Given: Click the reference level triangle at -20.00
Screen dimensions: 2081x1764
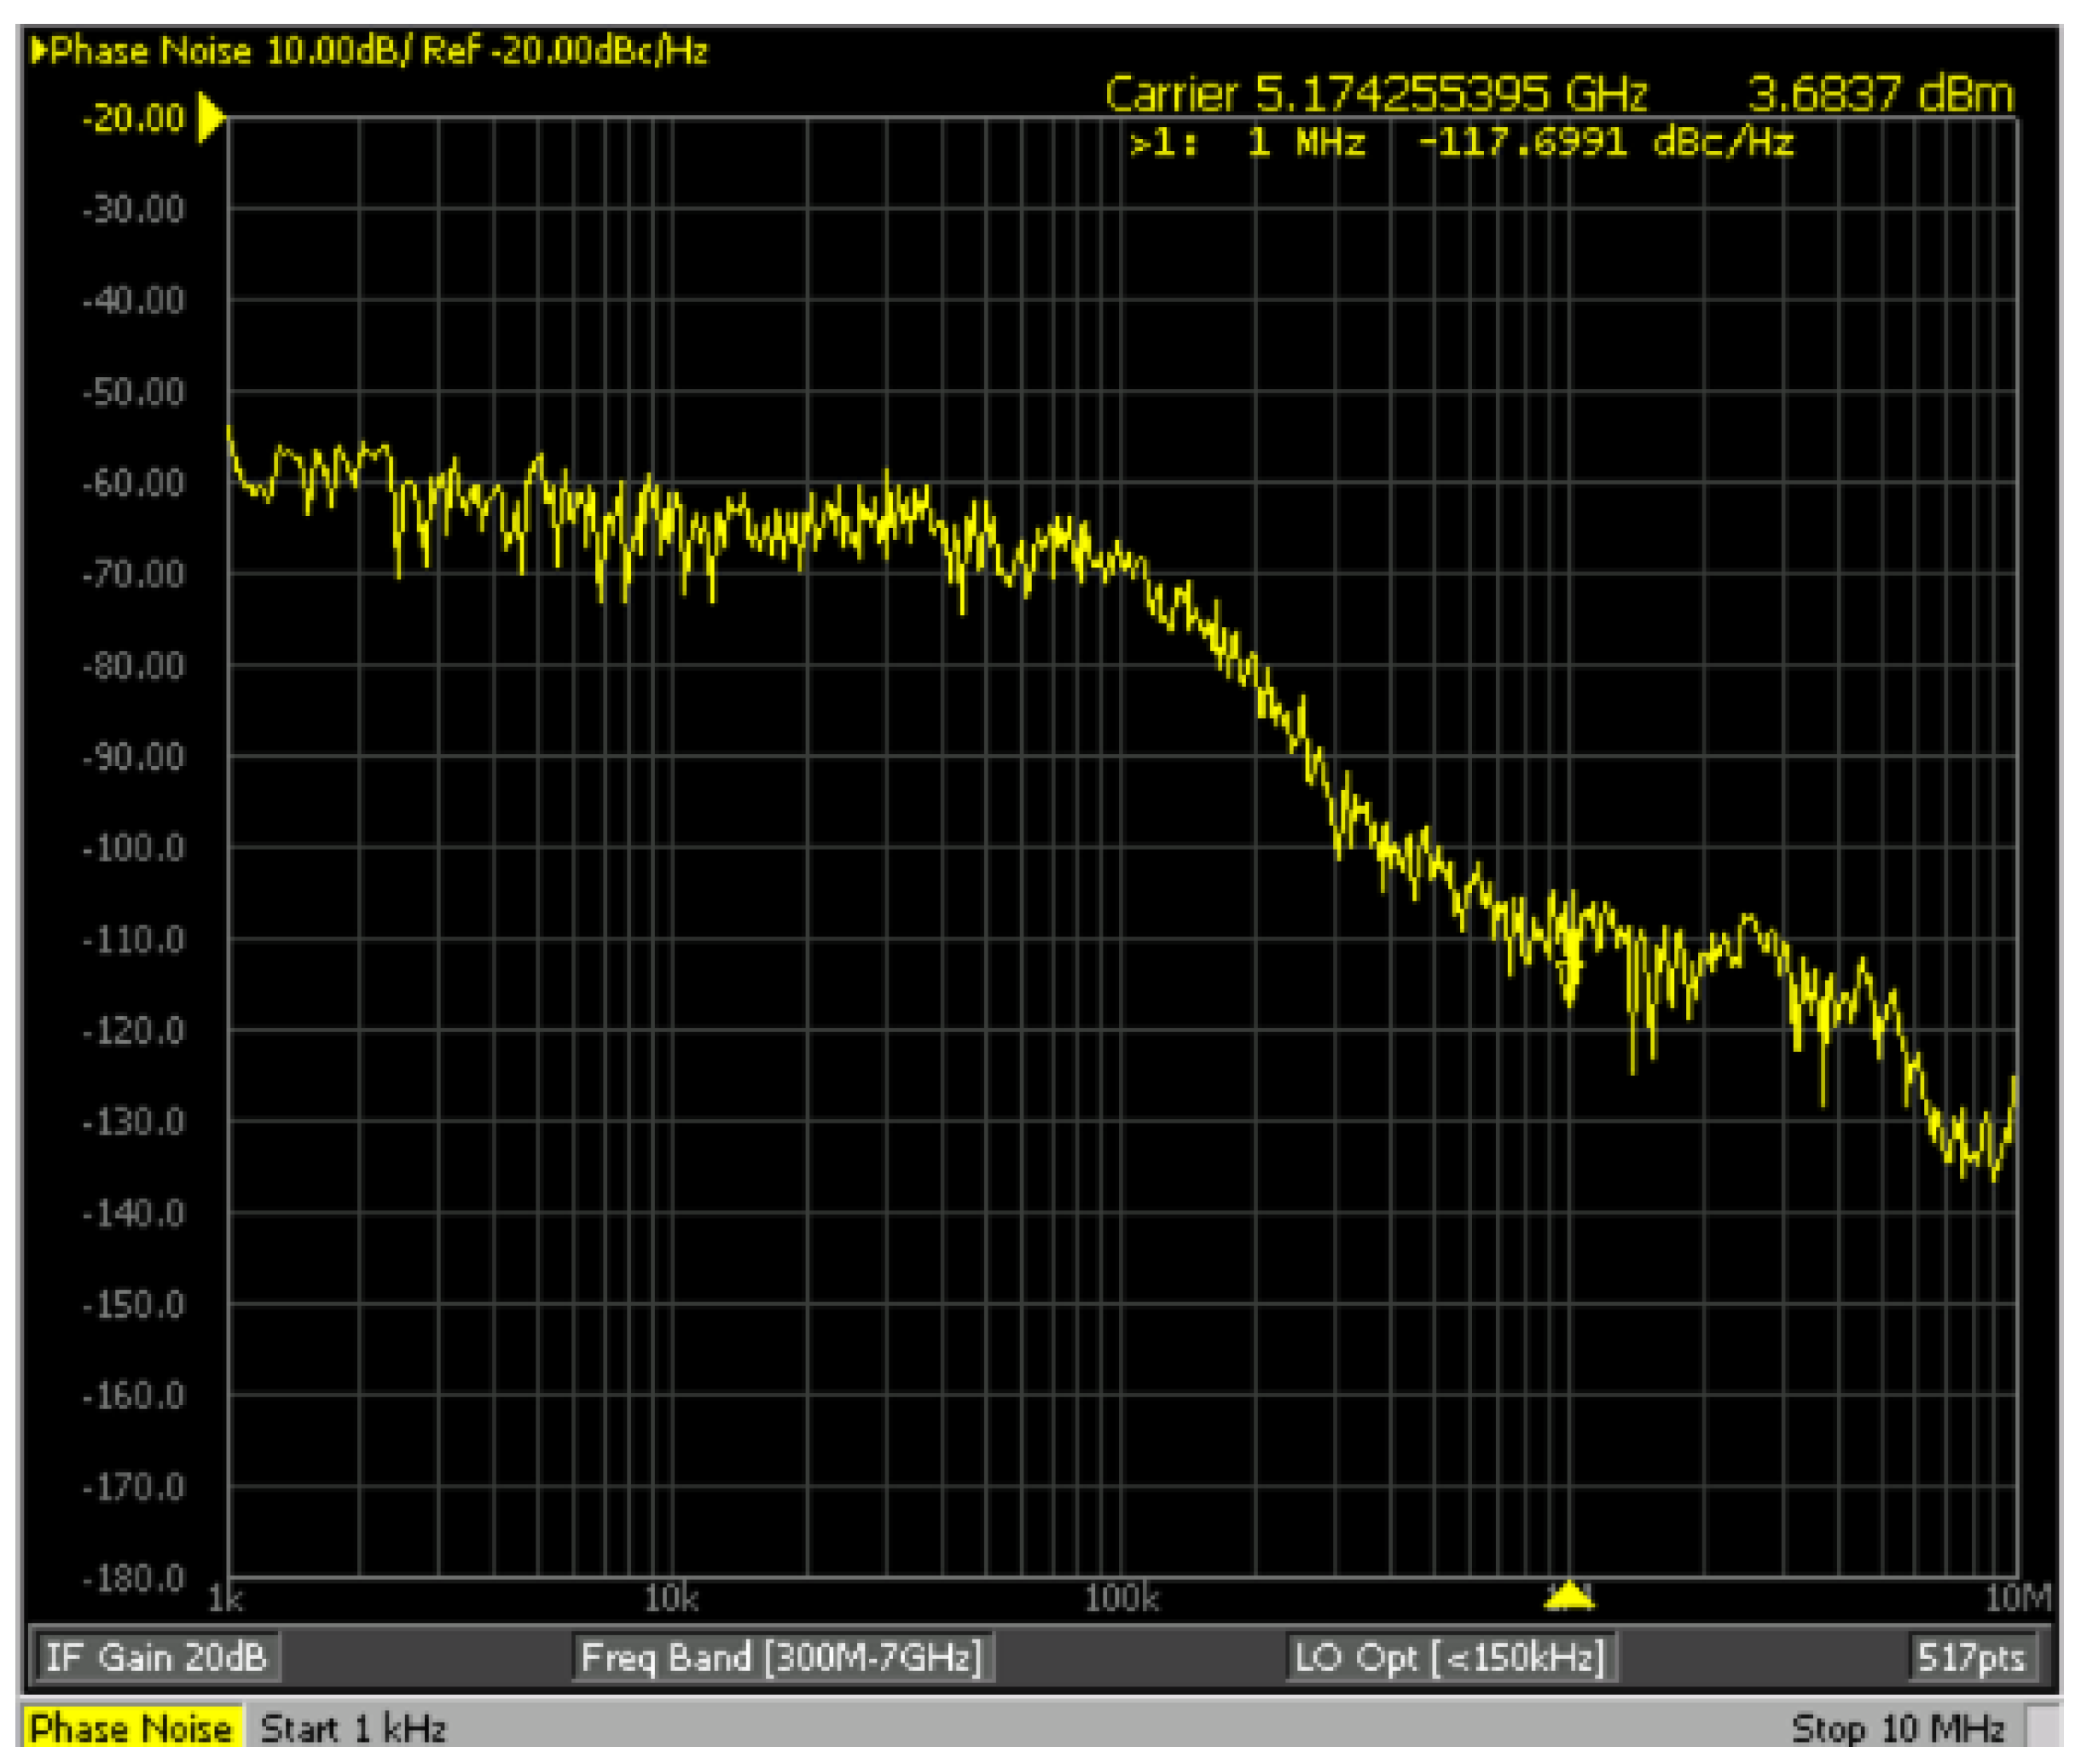Looking at the screenshot, I should point(210,118).
